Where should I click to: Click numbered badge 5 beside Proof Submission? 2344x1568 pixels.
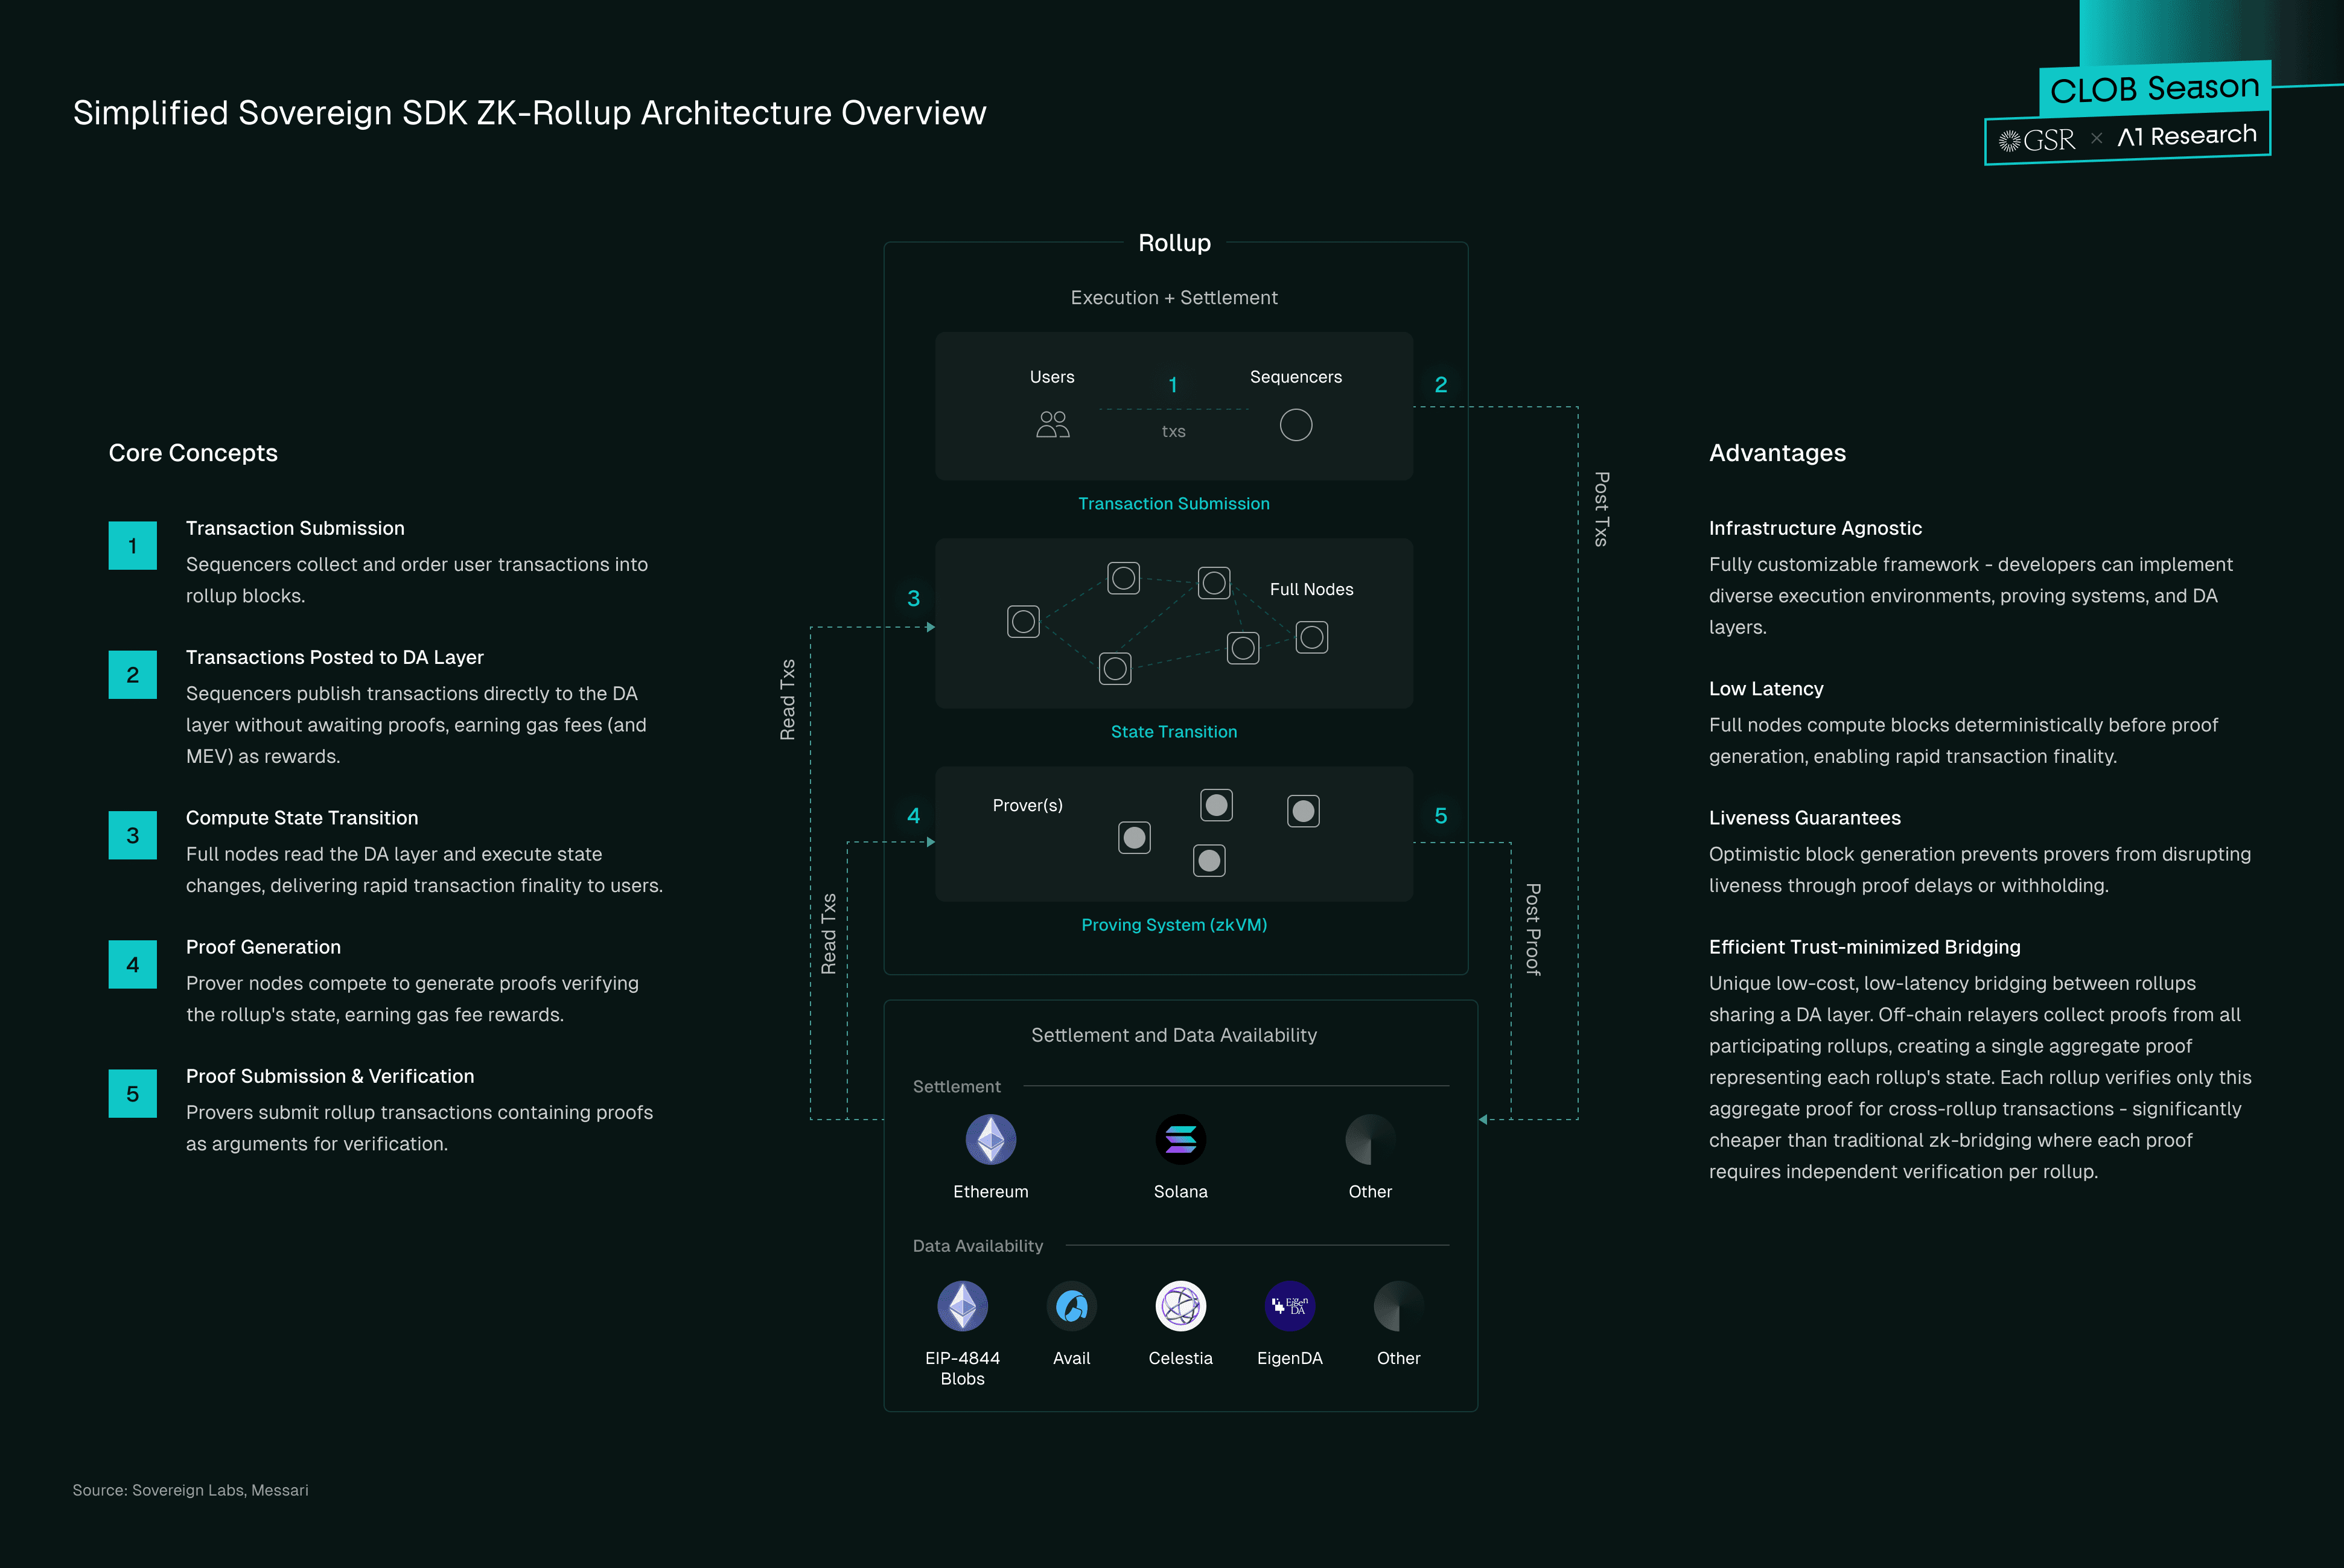(133, 1093)
